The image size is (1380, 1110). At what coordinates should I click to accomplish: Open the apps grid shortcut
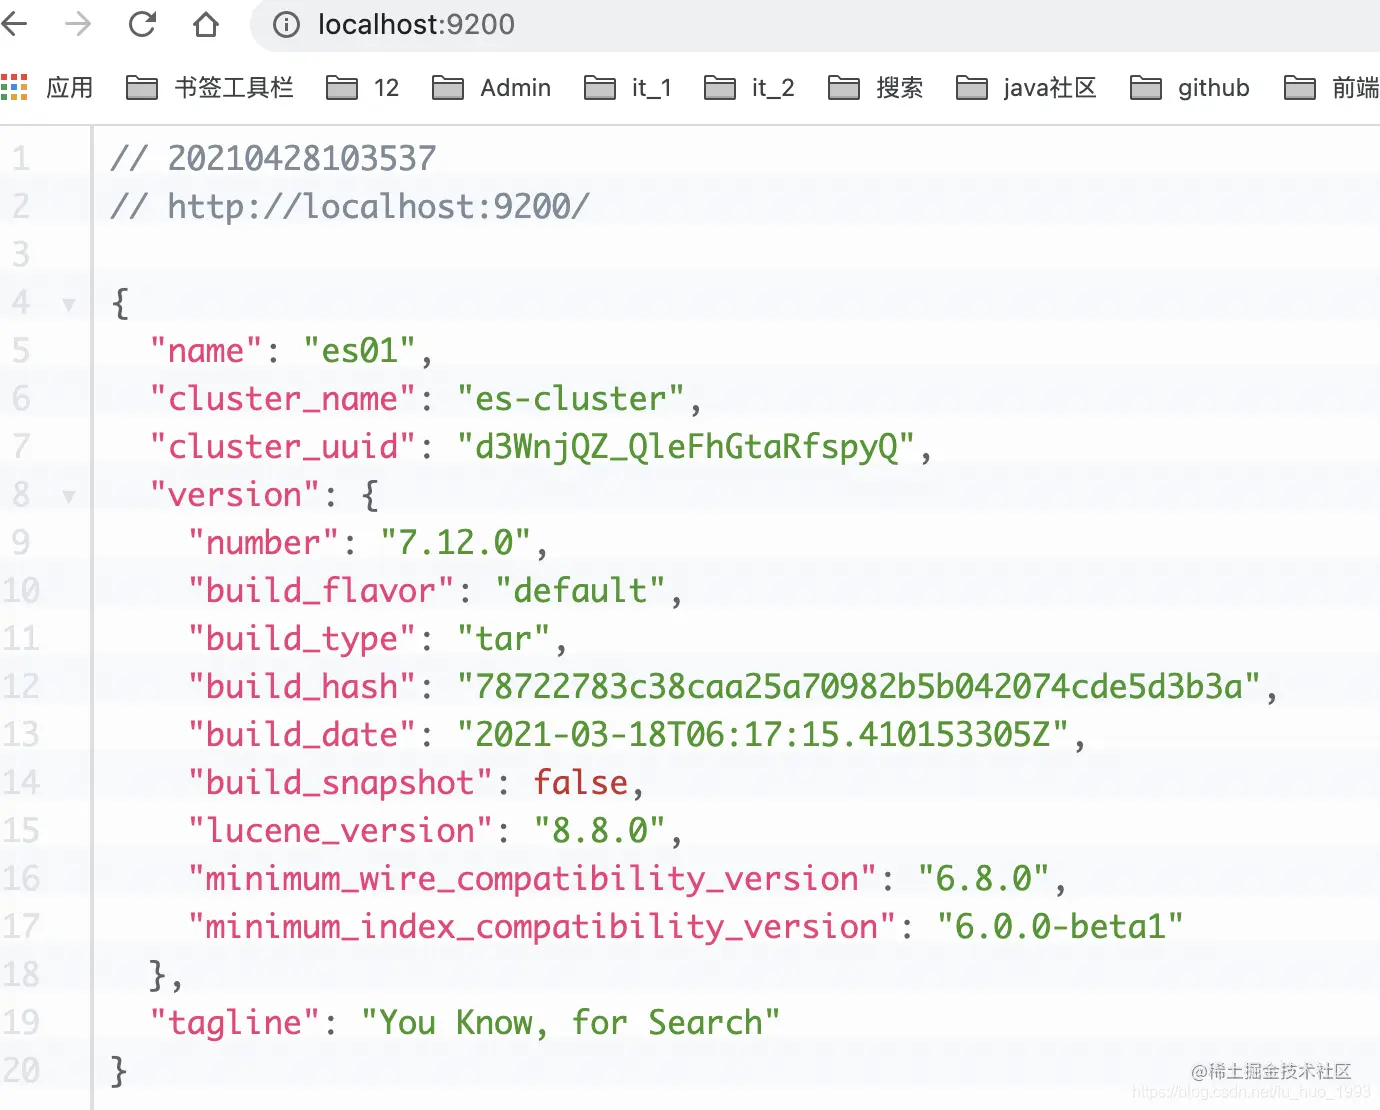(x=14, y=87)
